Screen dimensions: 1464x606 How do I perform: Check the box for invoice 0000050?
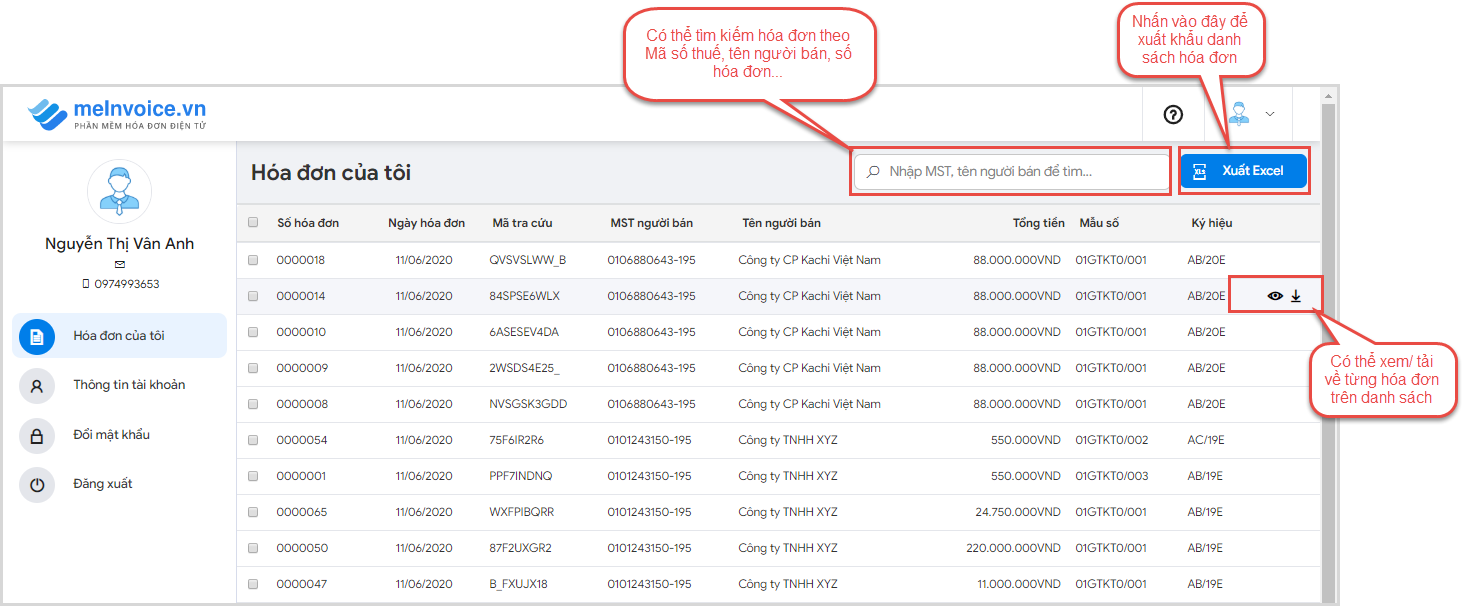(x=253, y=548)
